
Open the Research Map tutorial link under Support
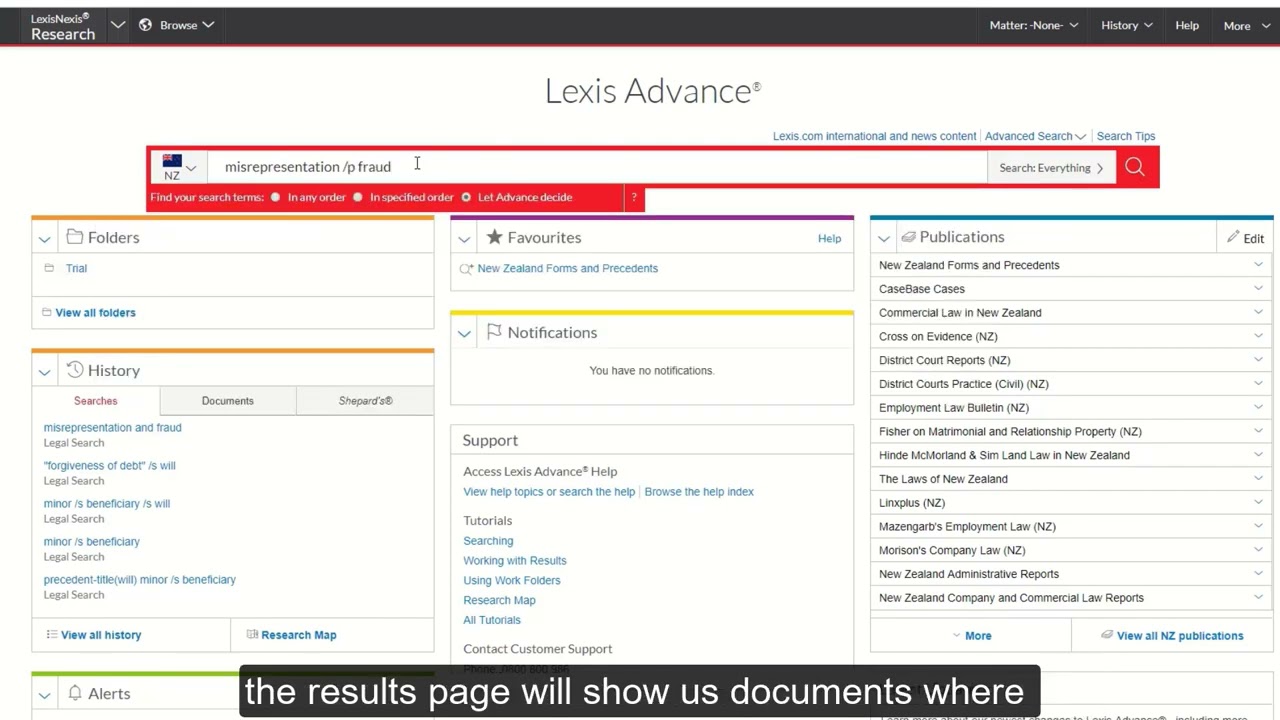coord(499,600)
